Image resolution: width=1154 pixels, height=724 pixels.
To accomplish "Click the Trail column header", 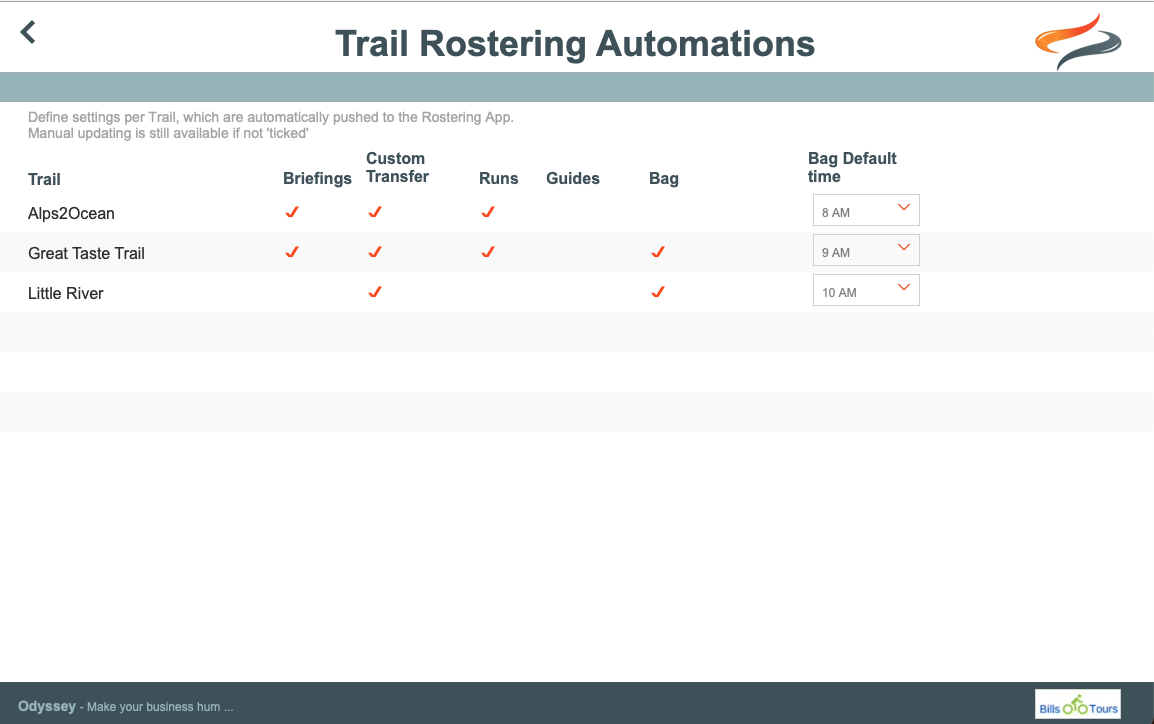I will pos(44,180).
